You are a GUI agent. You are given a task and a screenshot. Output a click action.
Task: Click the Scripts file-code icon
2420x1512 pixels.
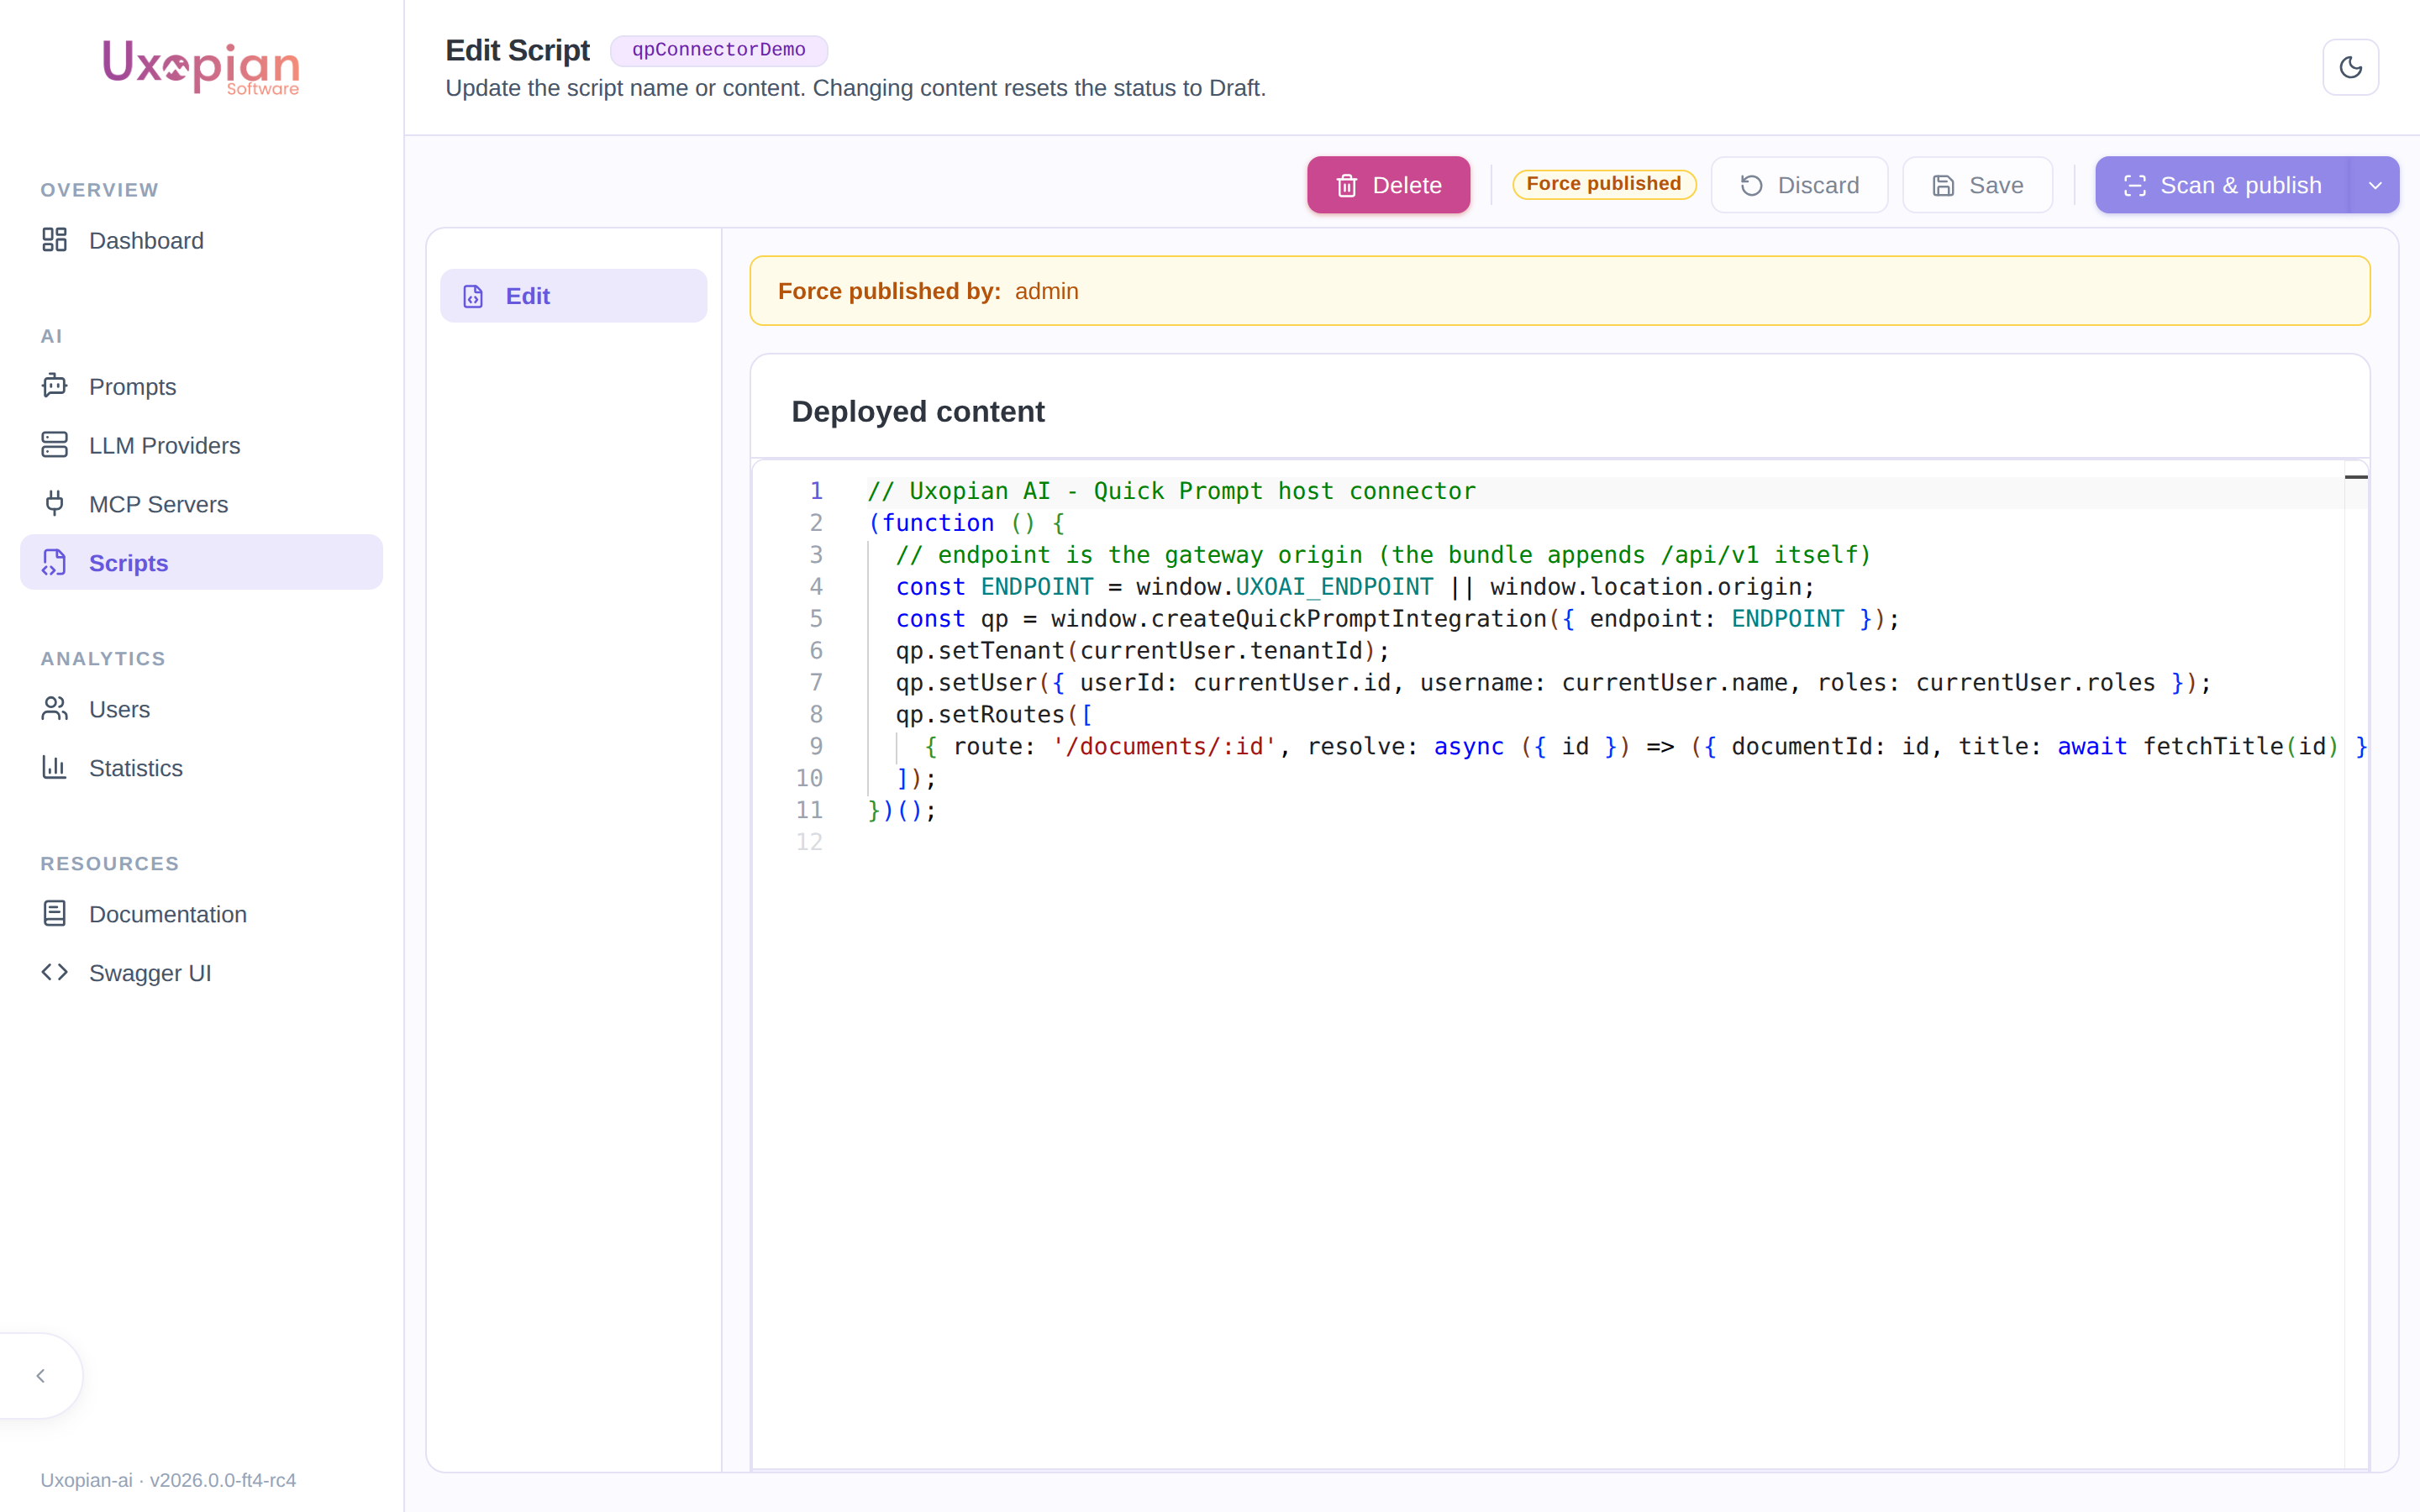coord(54,563)
